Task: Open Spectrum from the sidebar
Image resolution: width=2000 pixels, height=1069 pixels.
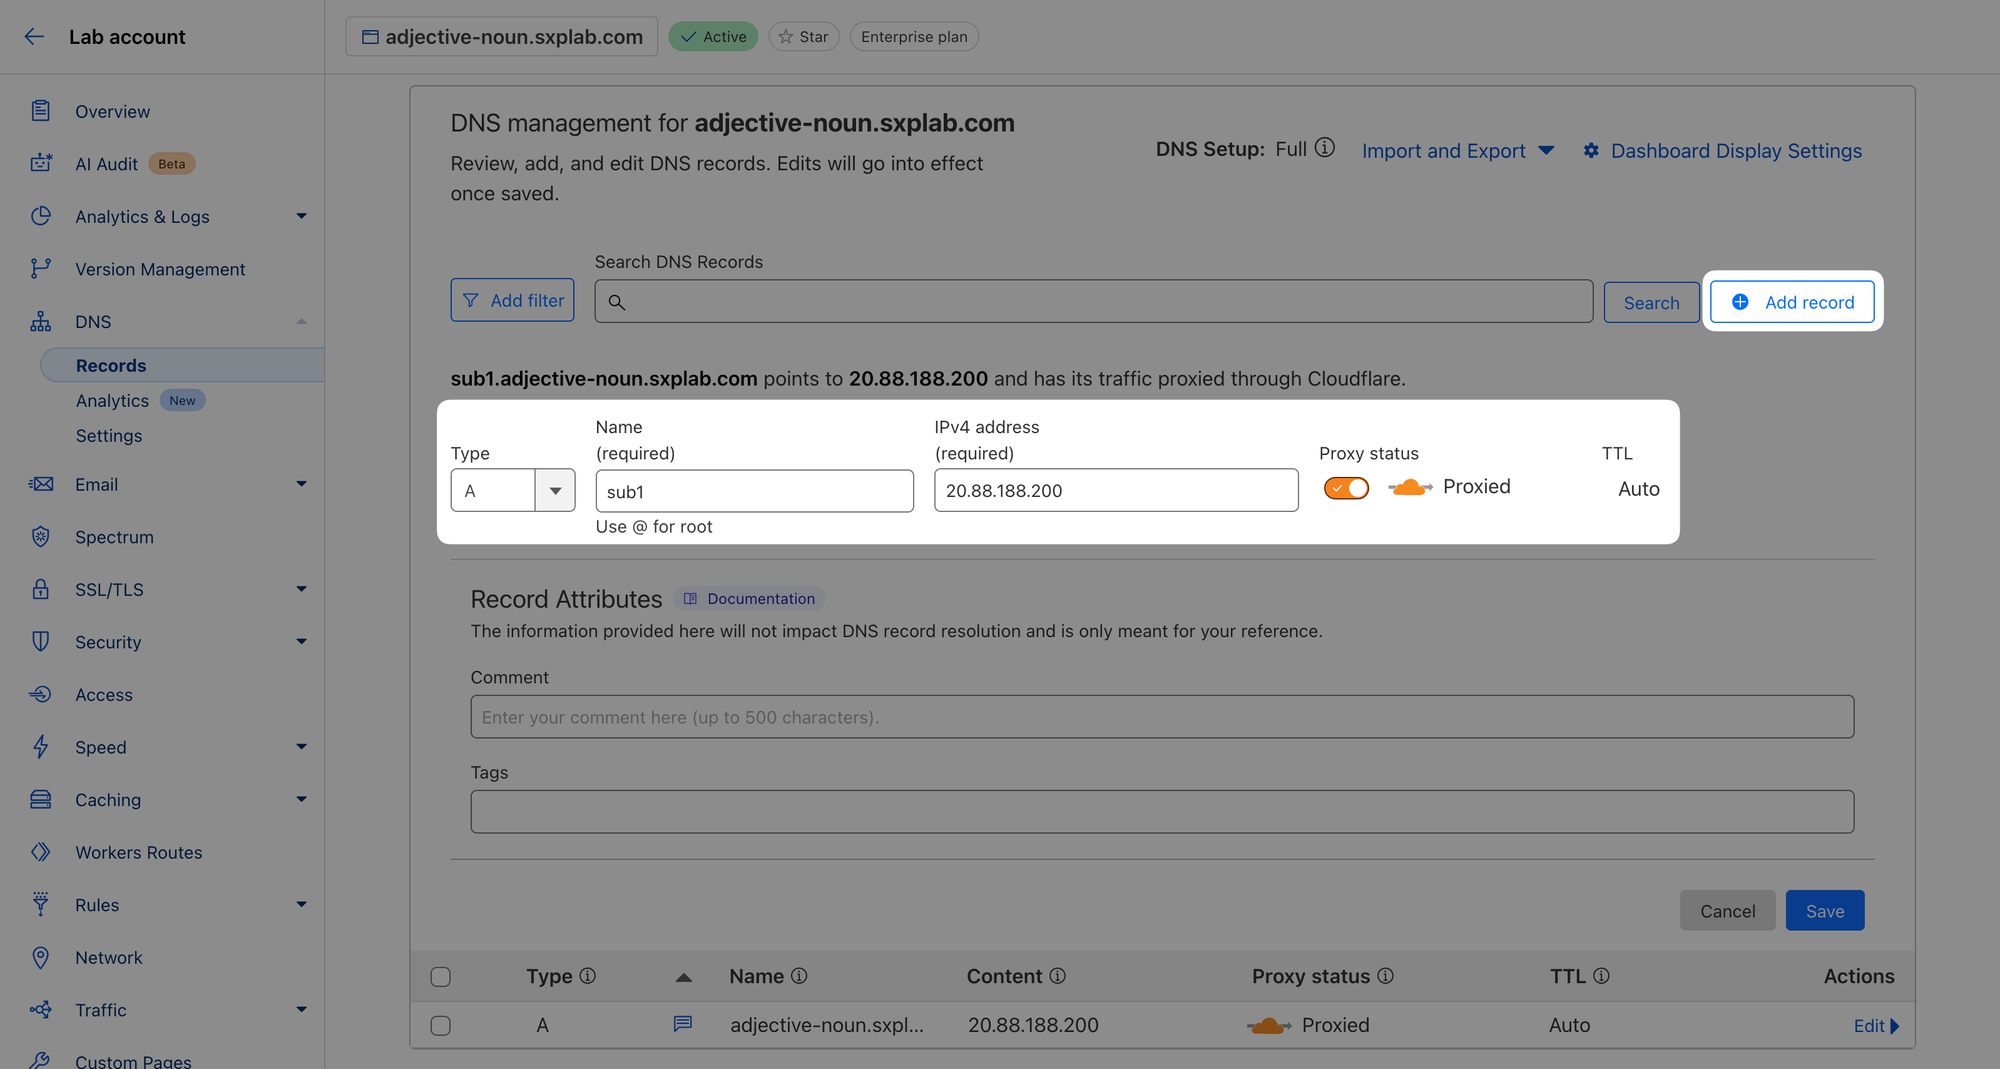Action: click(114, 537)
